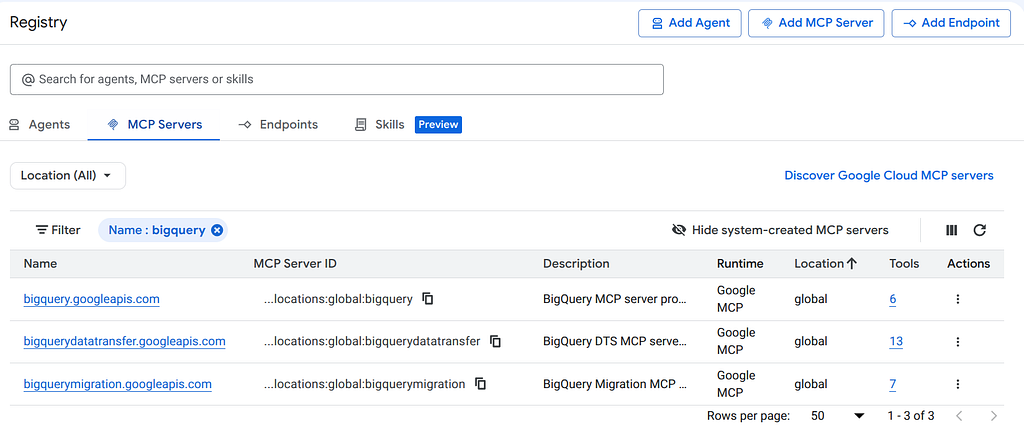Click the Preview badge next to Skills
Viewport: 1024px width, 426px height.
point(438,124)
